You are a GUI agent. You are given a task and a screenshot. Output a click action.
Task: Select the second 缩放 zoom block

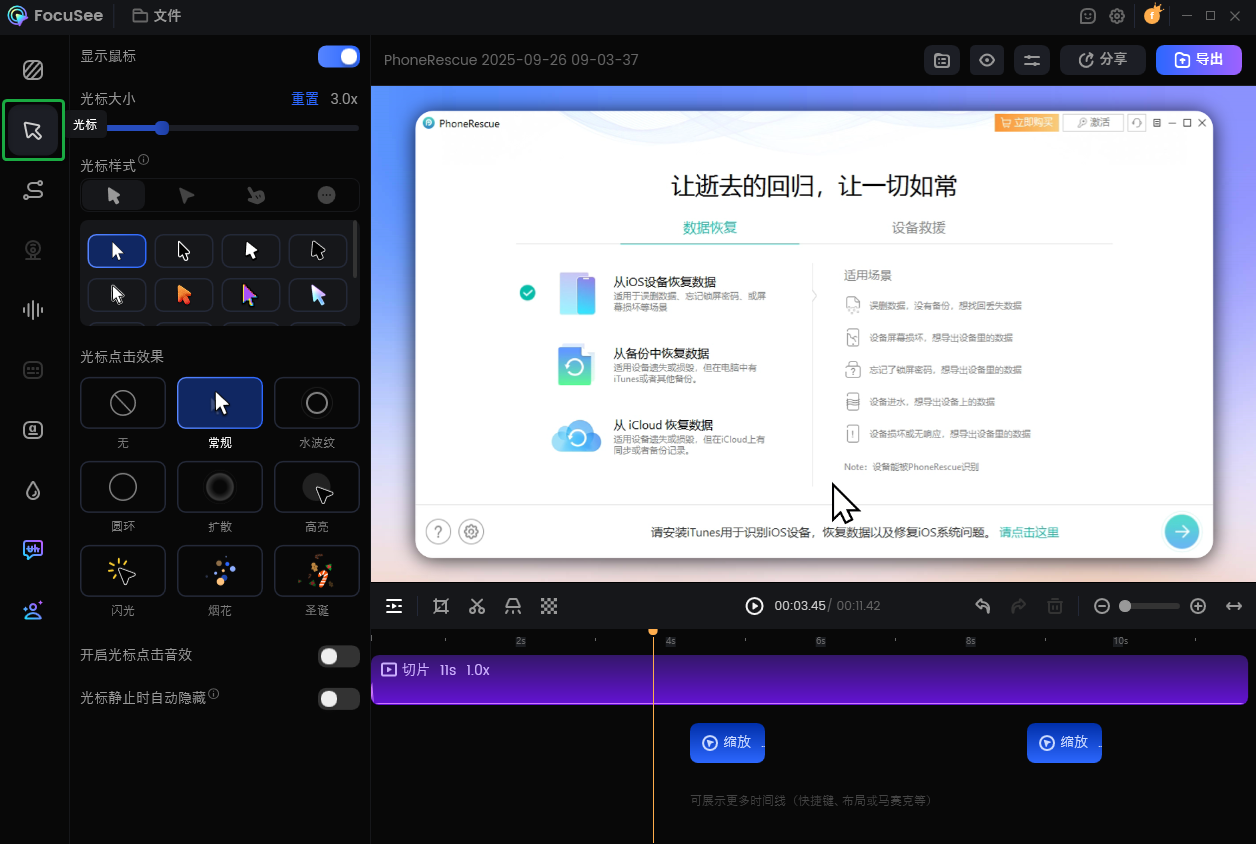(1064, 743)
